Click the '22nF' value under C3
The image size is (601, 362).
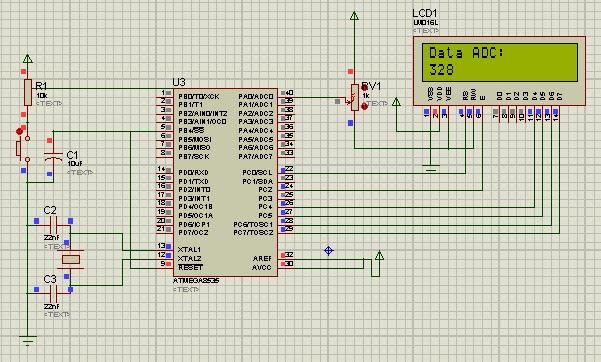click(51, 306)
